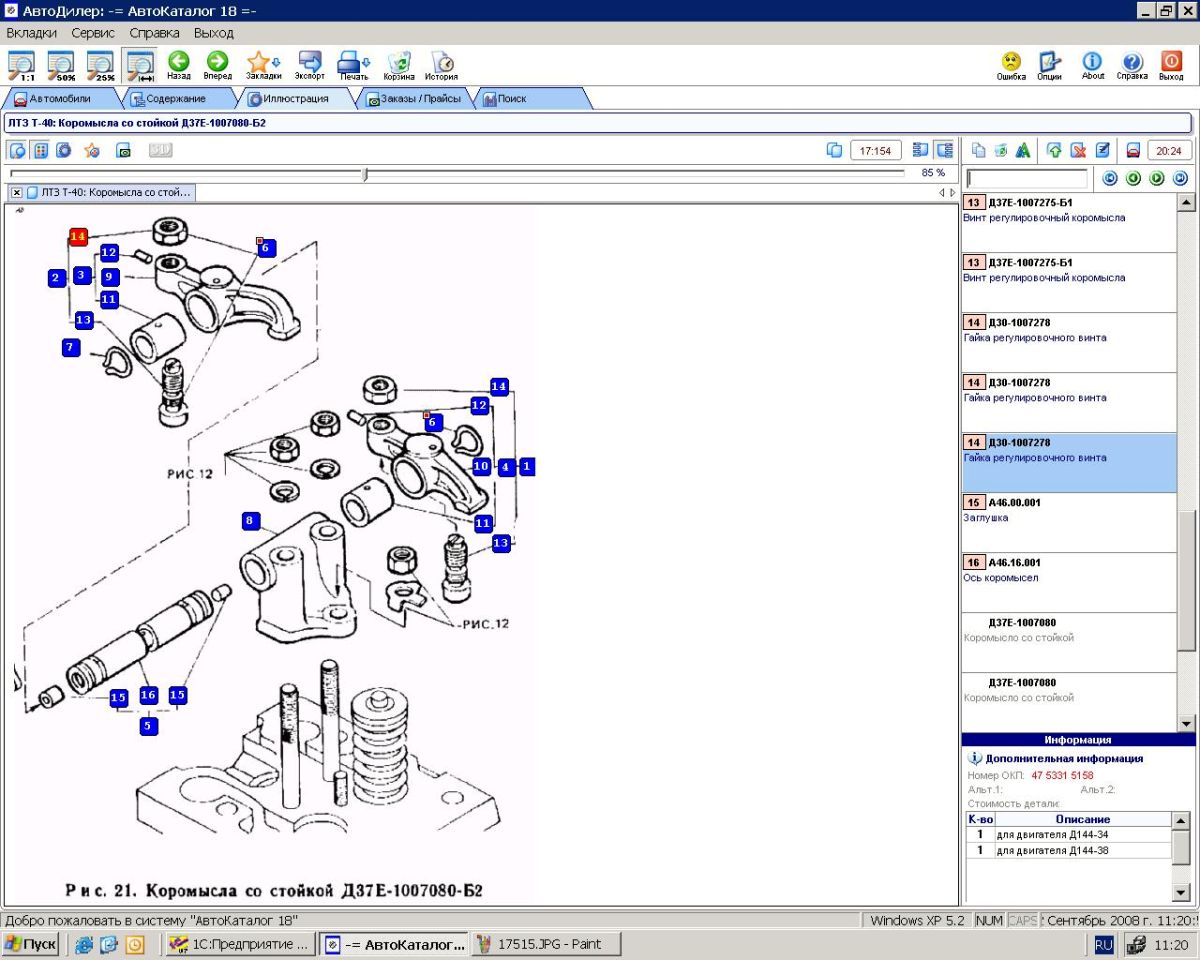Open the Печать print dropdown
This screenshot has height=960, width=1200.
(353, 64)
